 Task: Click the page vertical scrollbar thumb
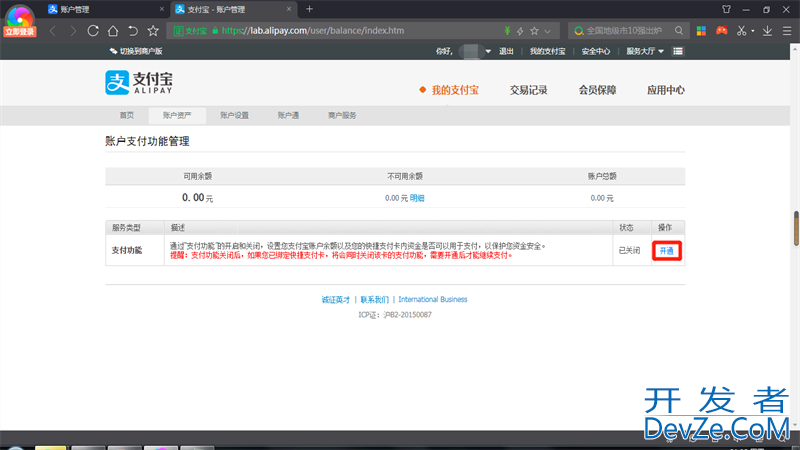pos(796,228)
